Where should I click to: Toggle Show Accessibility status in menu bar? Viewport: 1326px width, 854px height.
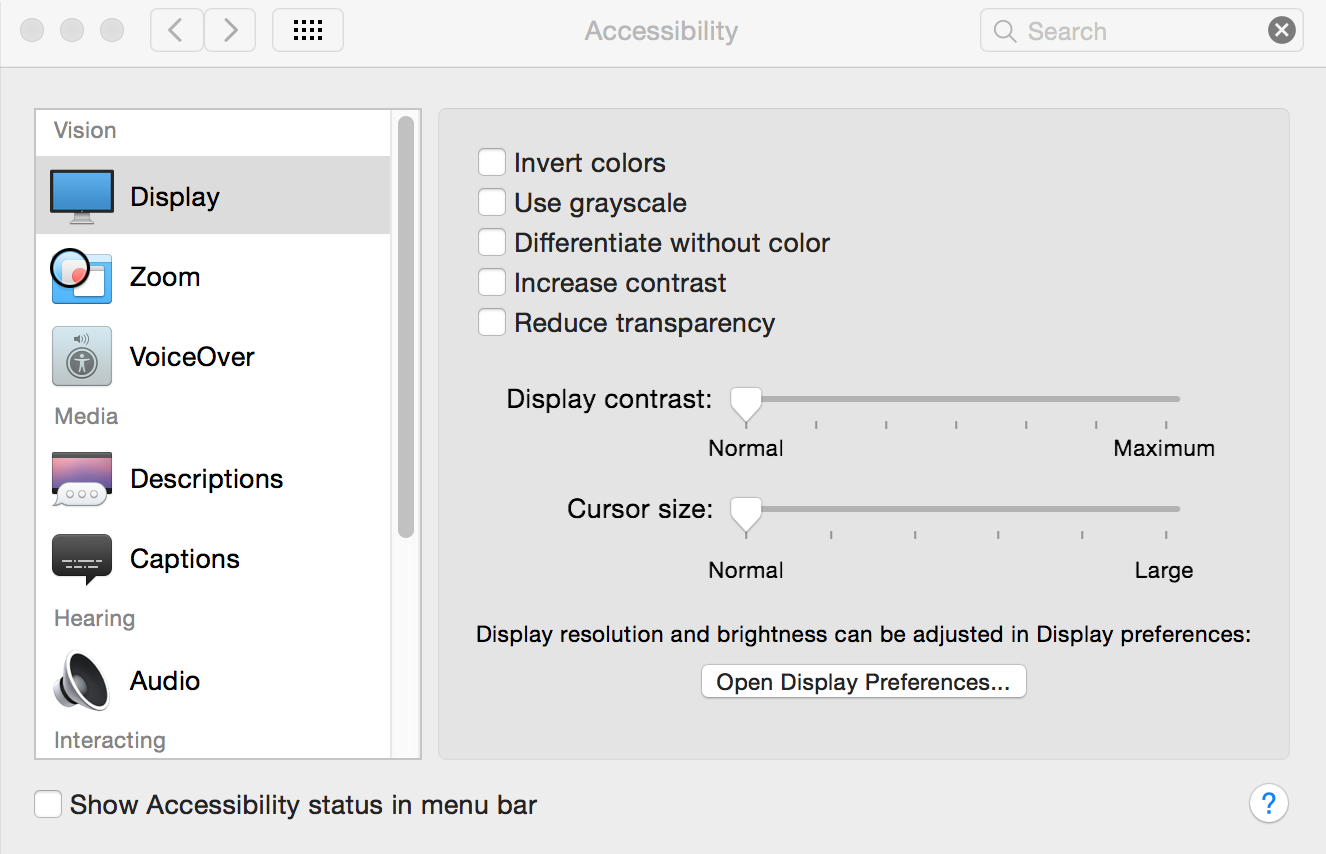(48, 805)
